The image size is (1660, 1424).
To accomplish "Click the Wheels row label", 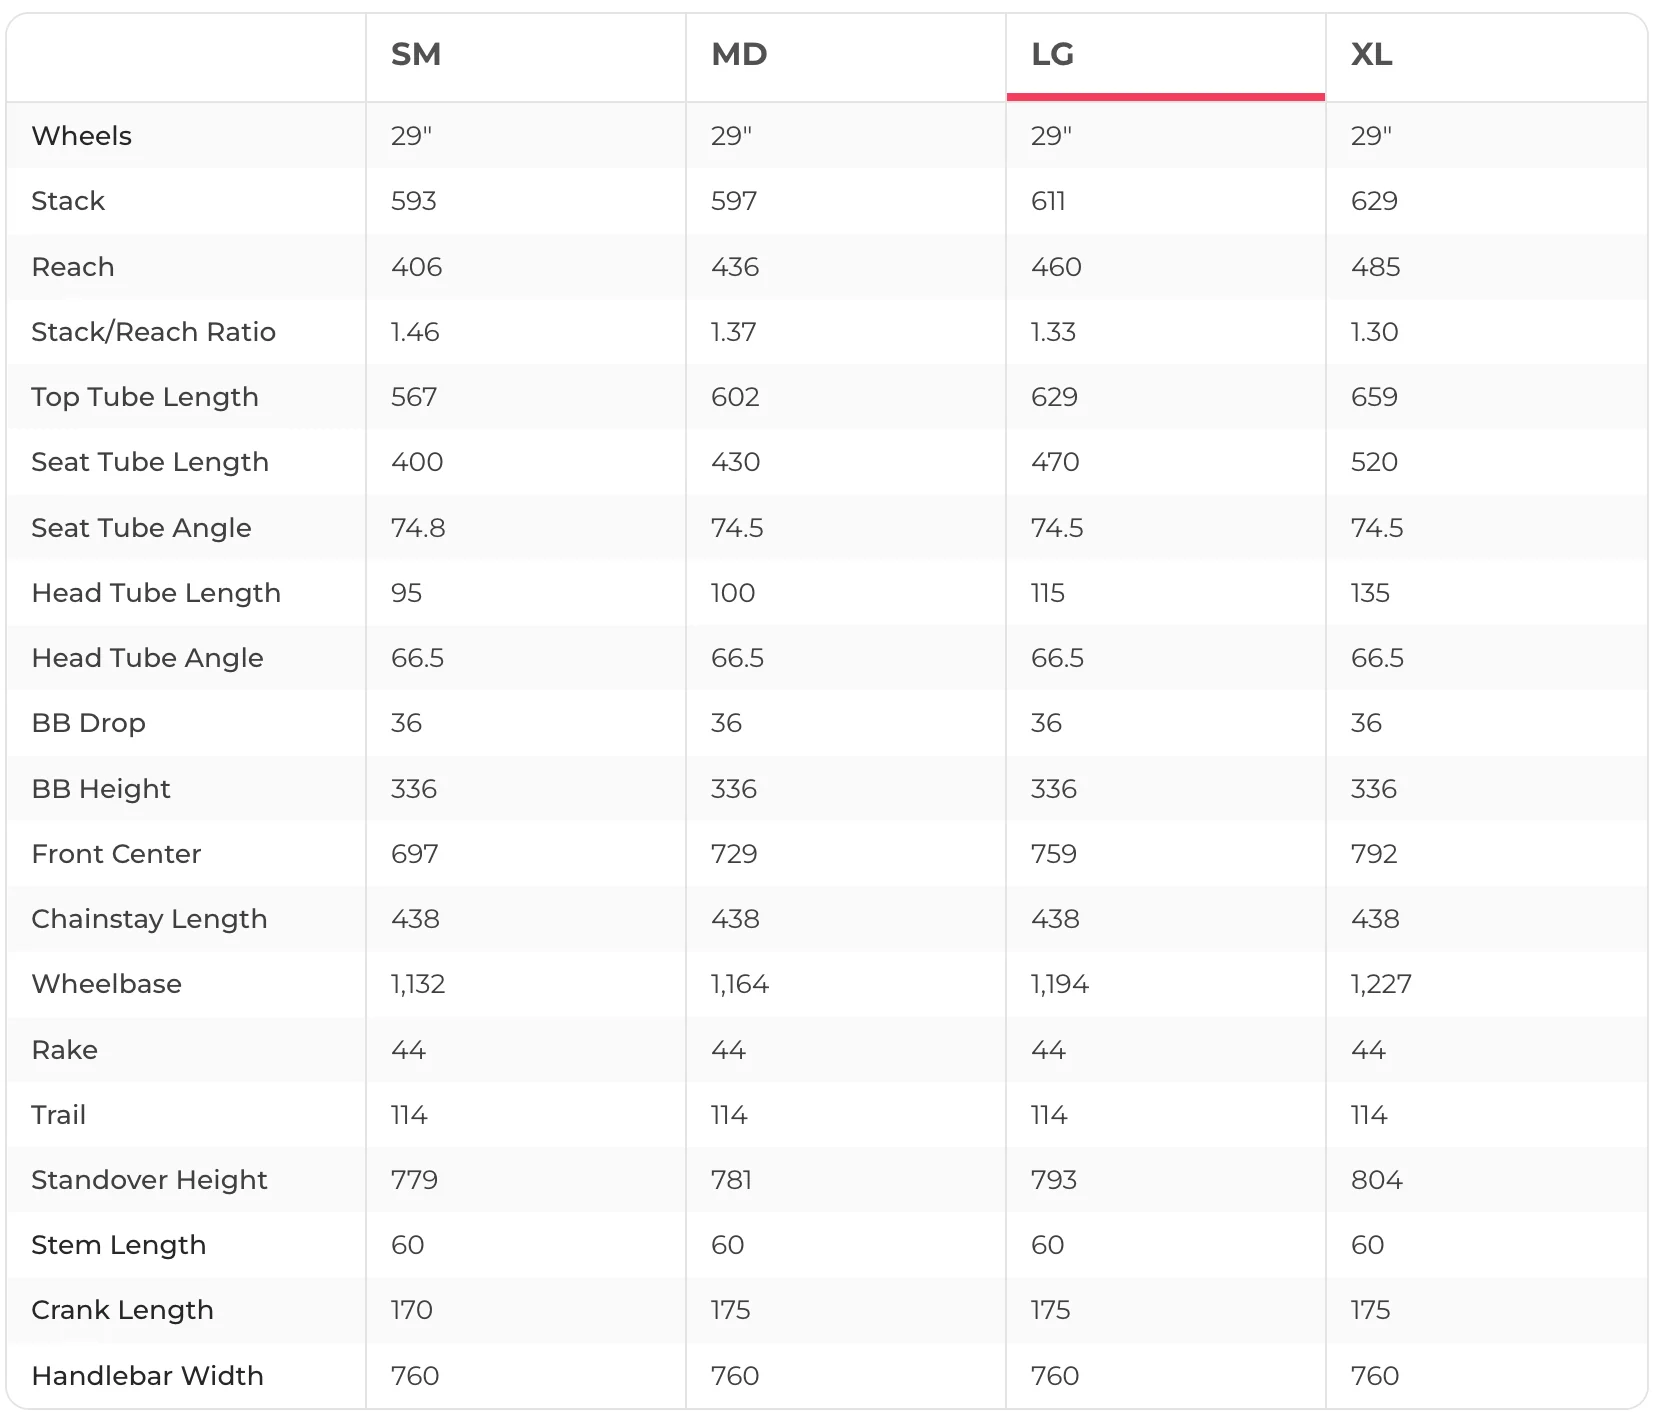I will click(82, 136).
